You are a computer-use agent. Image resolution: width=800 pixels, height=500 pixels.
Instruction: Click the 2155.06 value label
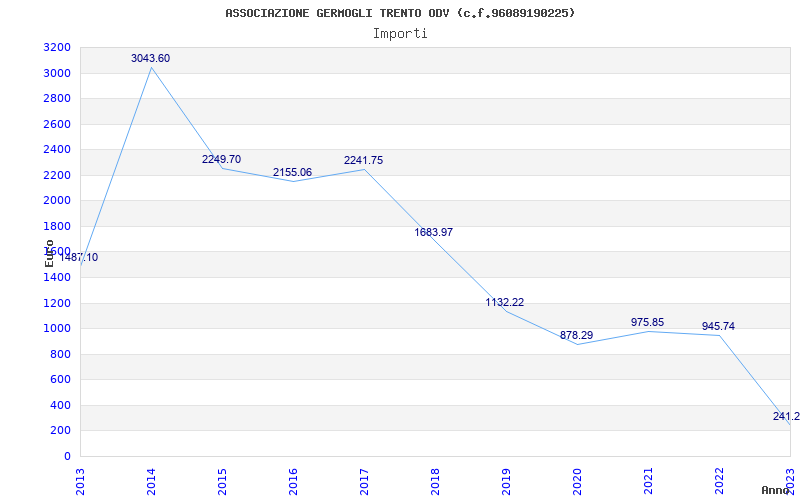coord(292,172)
